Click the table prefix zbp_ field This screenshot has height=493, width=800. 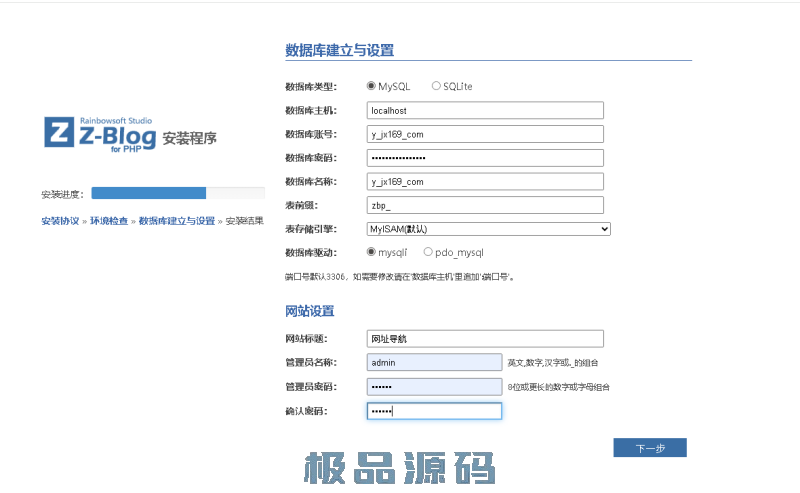(485, 205)
